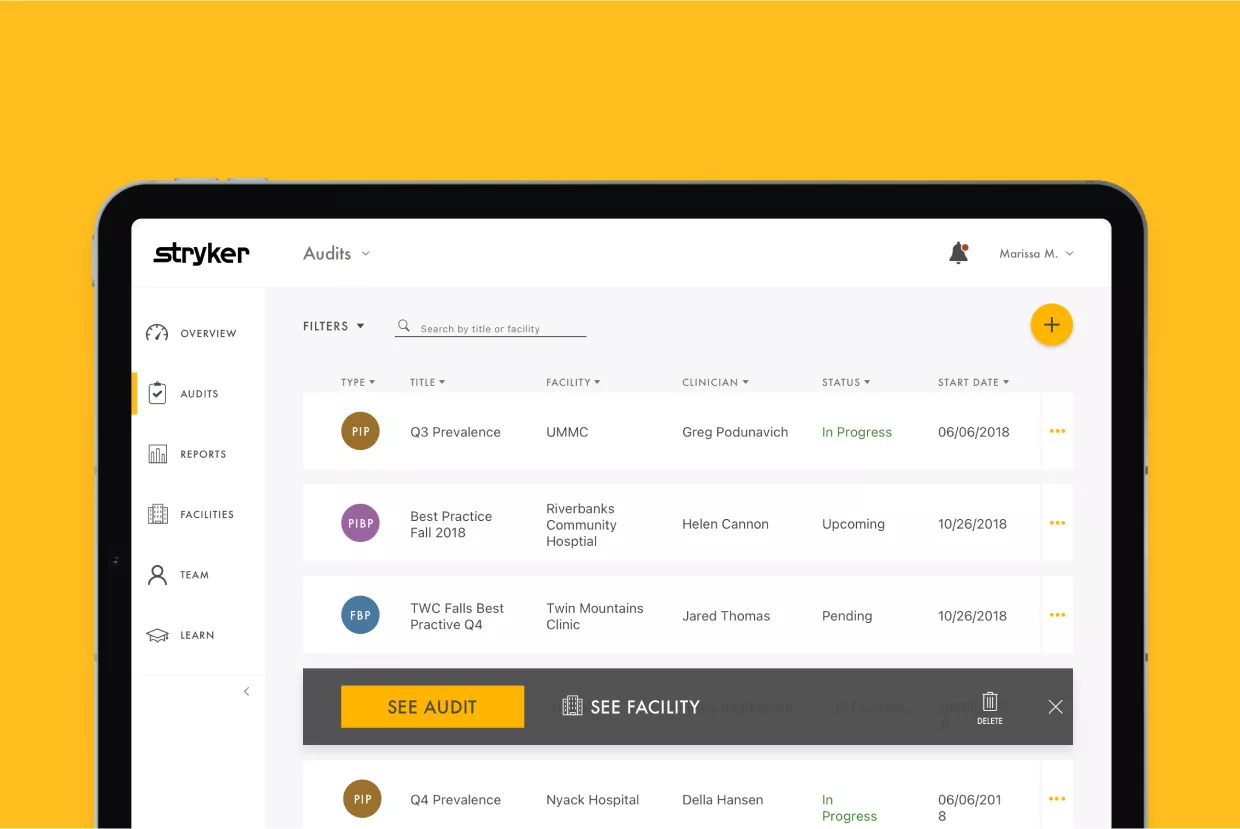This screenshot has width=1240, height=829.
Task: Open the Overview gauge icon in sidebar
Action: (x=157, y=333)
